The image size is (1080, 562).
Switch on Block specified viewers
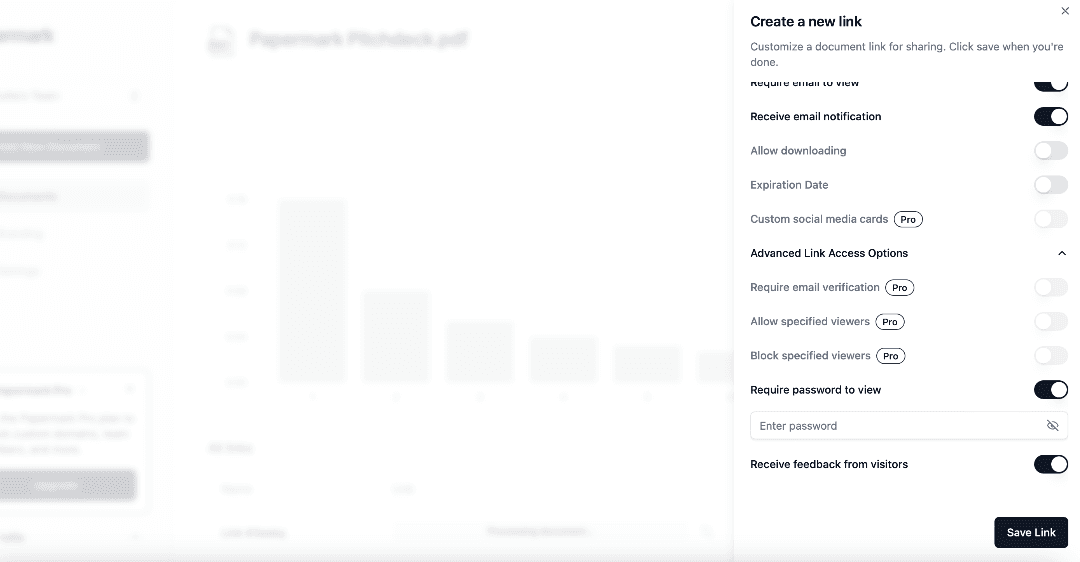tap(1050, 356)
